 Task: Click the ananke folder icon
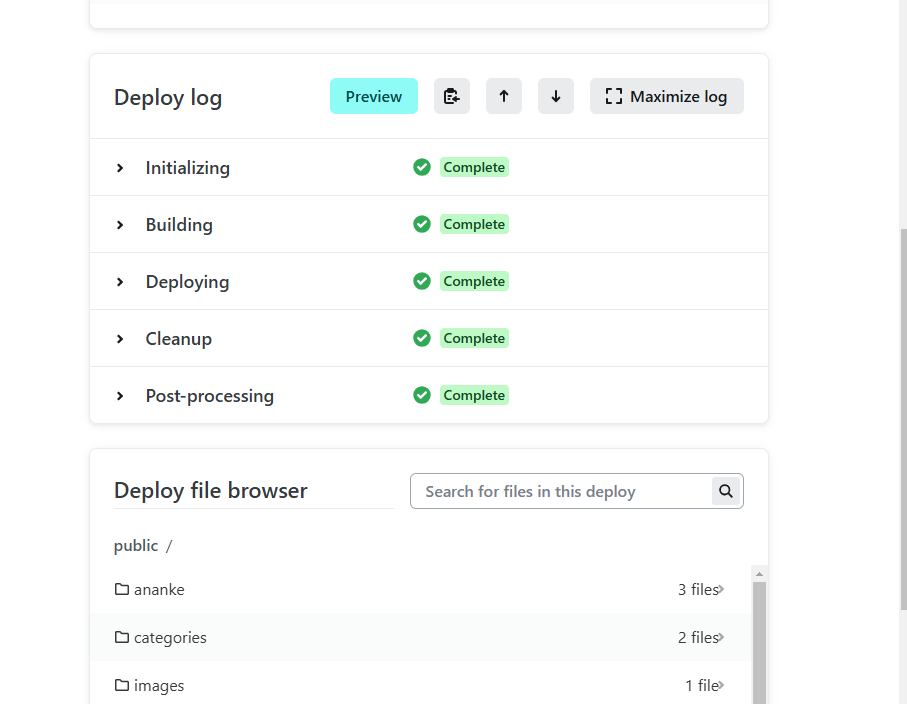pyautogui.click(x=122, y=589)
